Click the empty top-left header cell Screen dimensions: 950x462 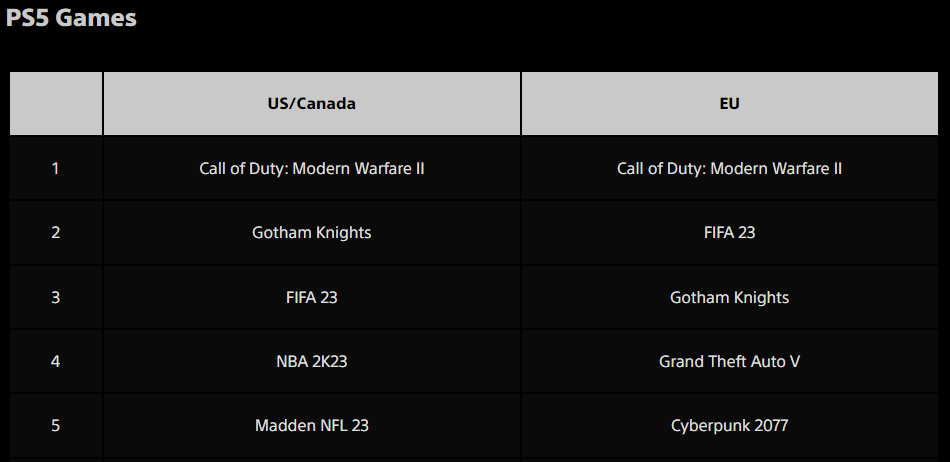click(x=56, y=103)
